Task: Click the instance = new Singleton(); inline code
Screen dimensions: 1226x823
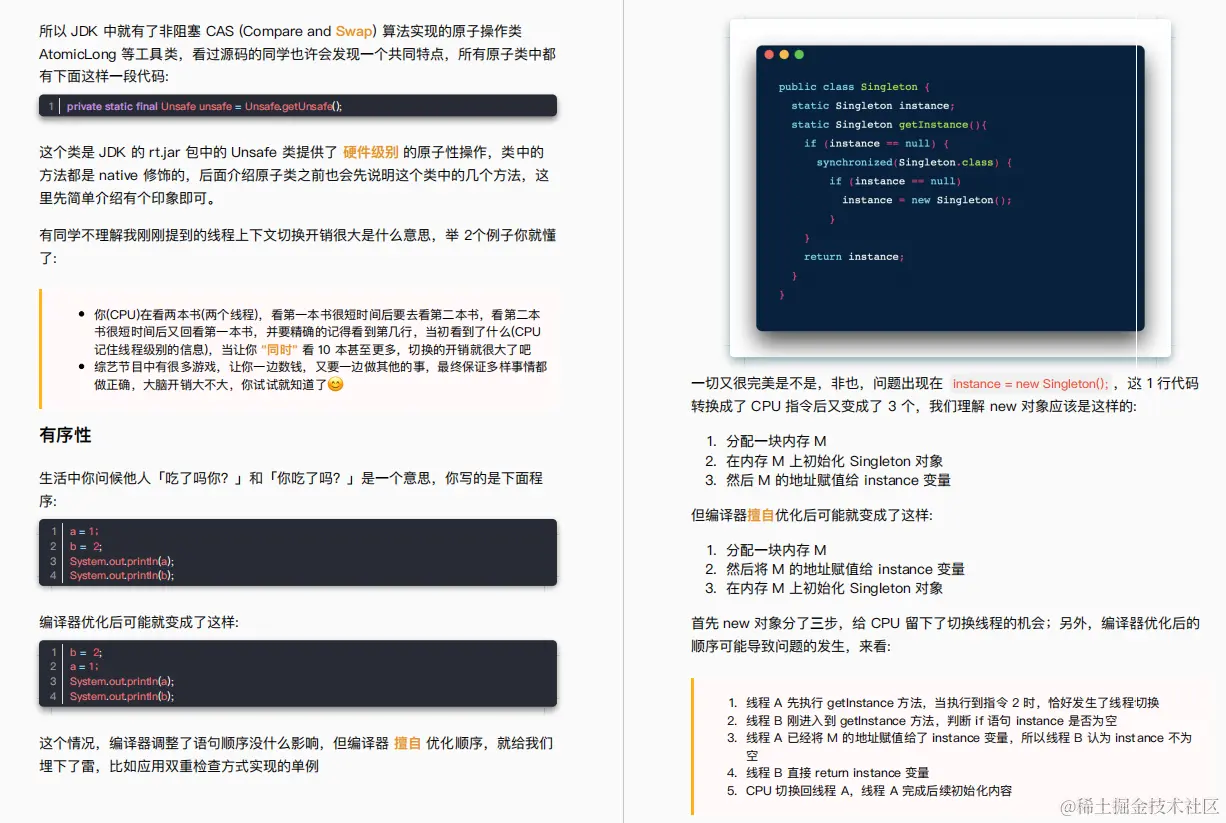Action: click(1032, 383)
